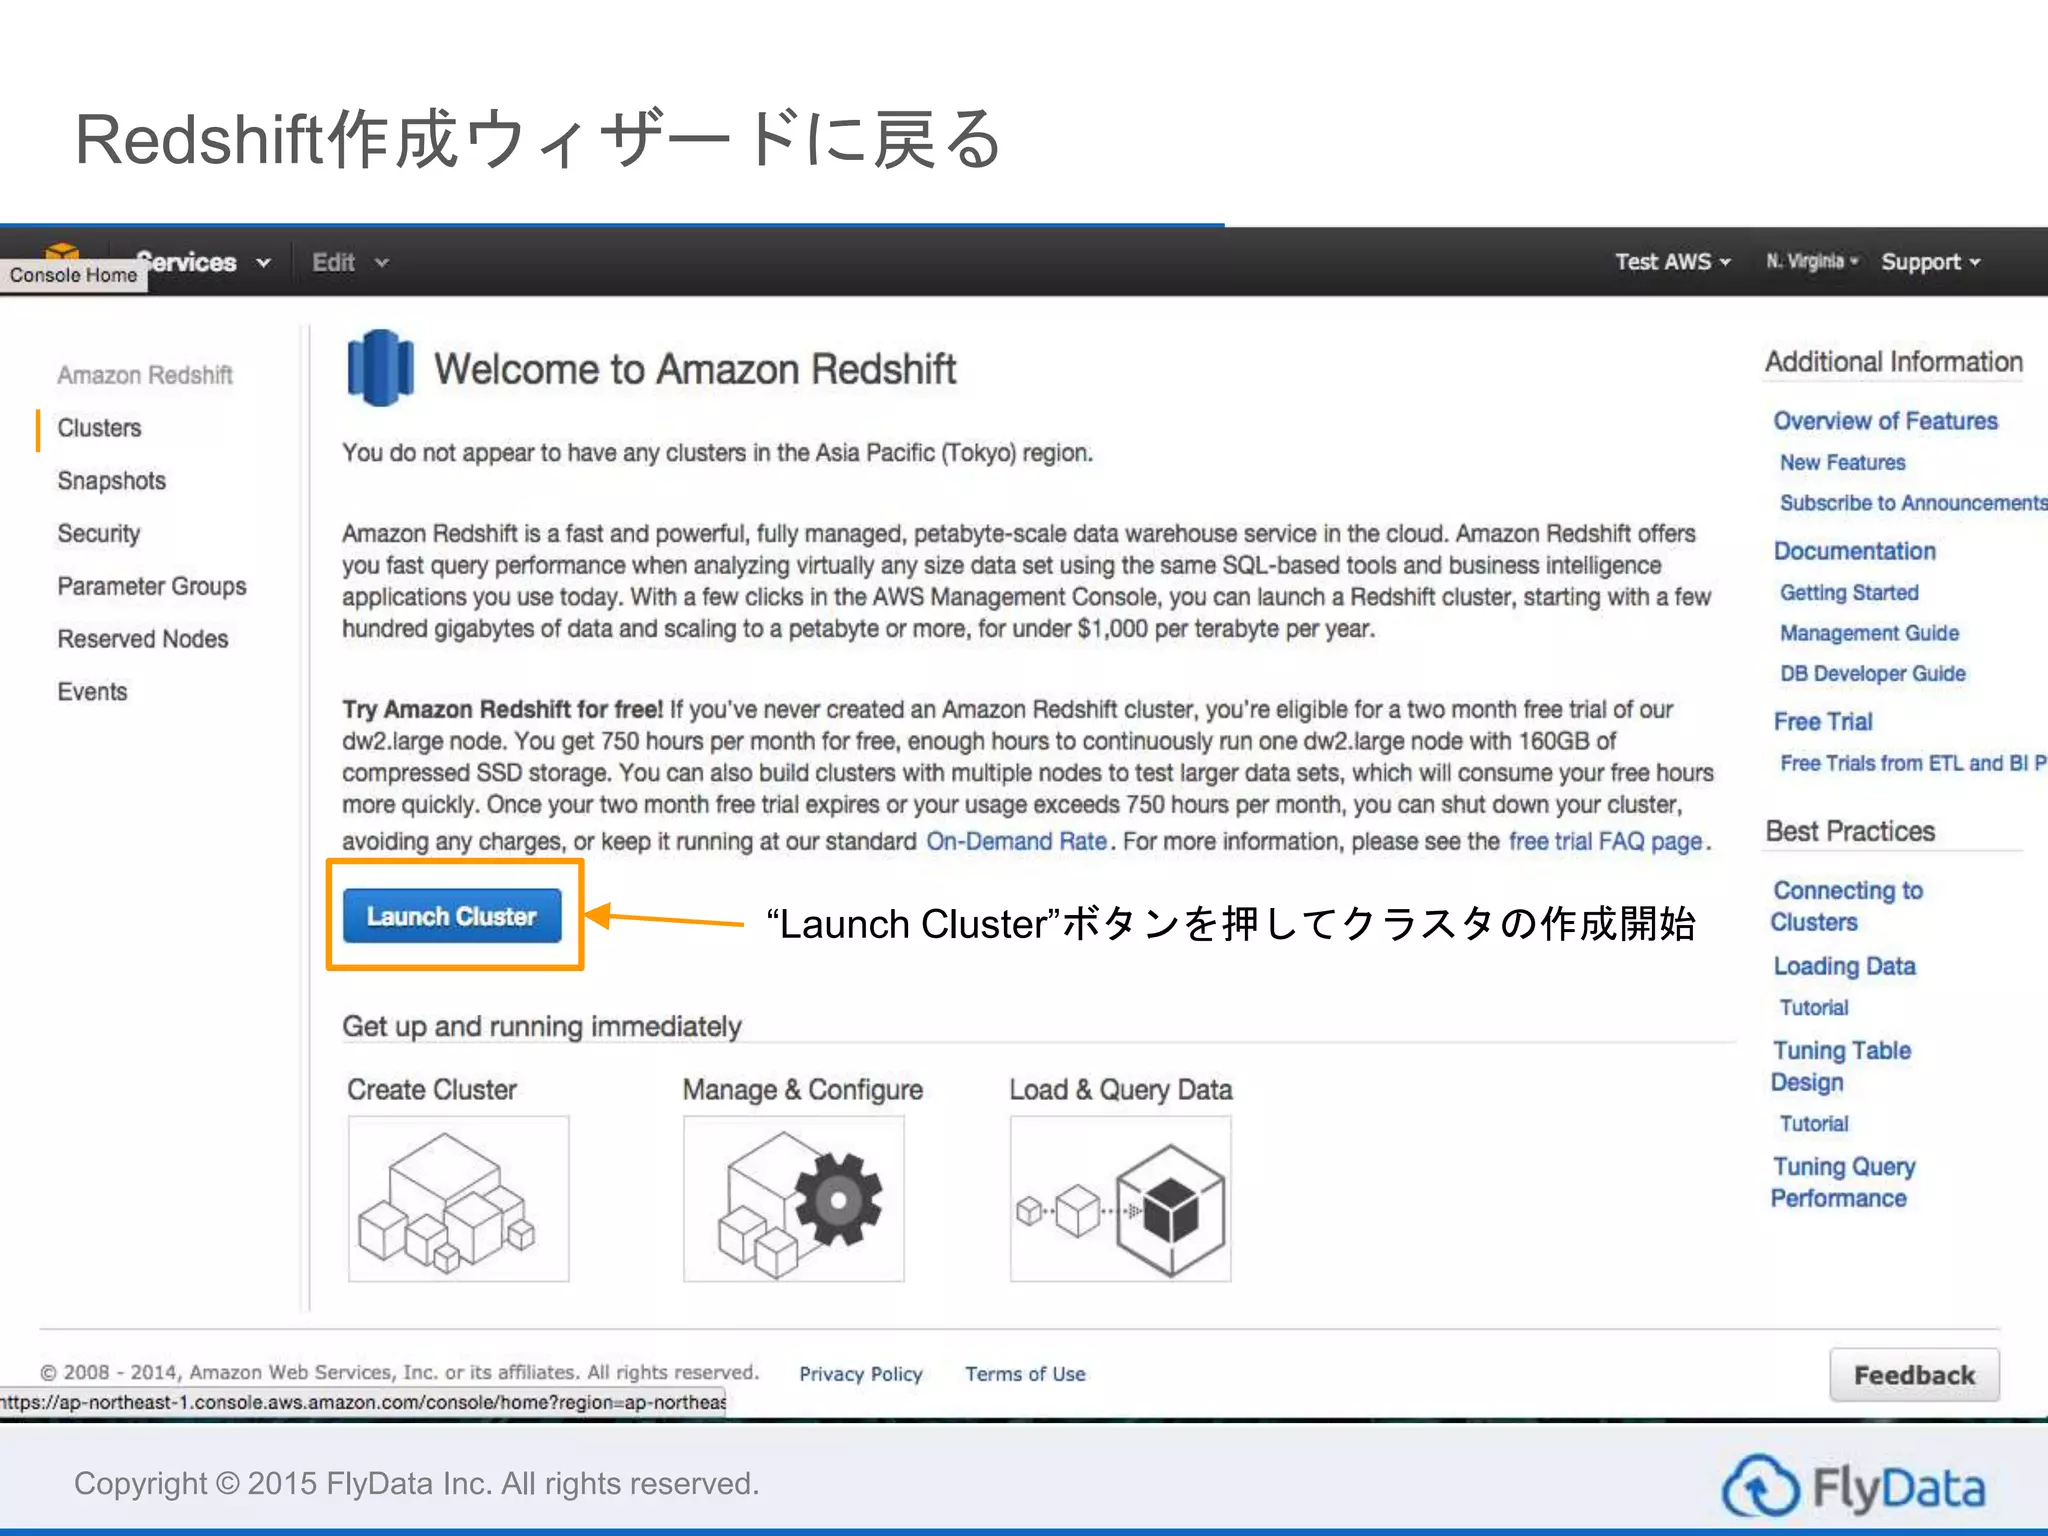Open the Test AWS account dropdown
Viewport: 2048px width, 1536px height.
click(1672, 262)
